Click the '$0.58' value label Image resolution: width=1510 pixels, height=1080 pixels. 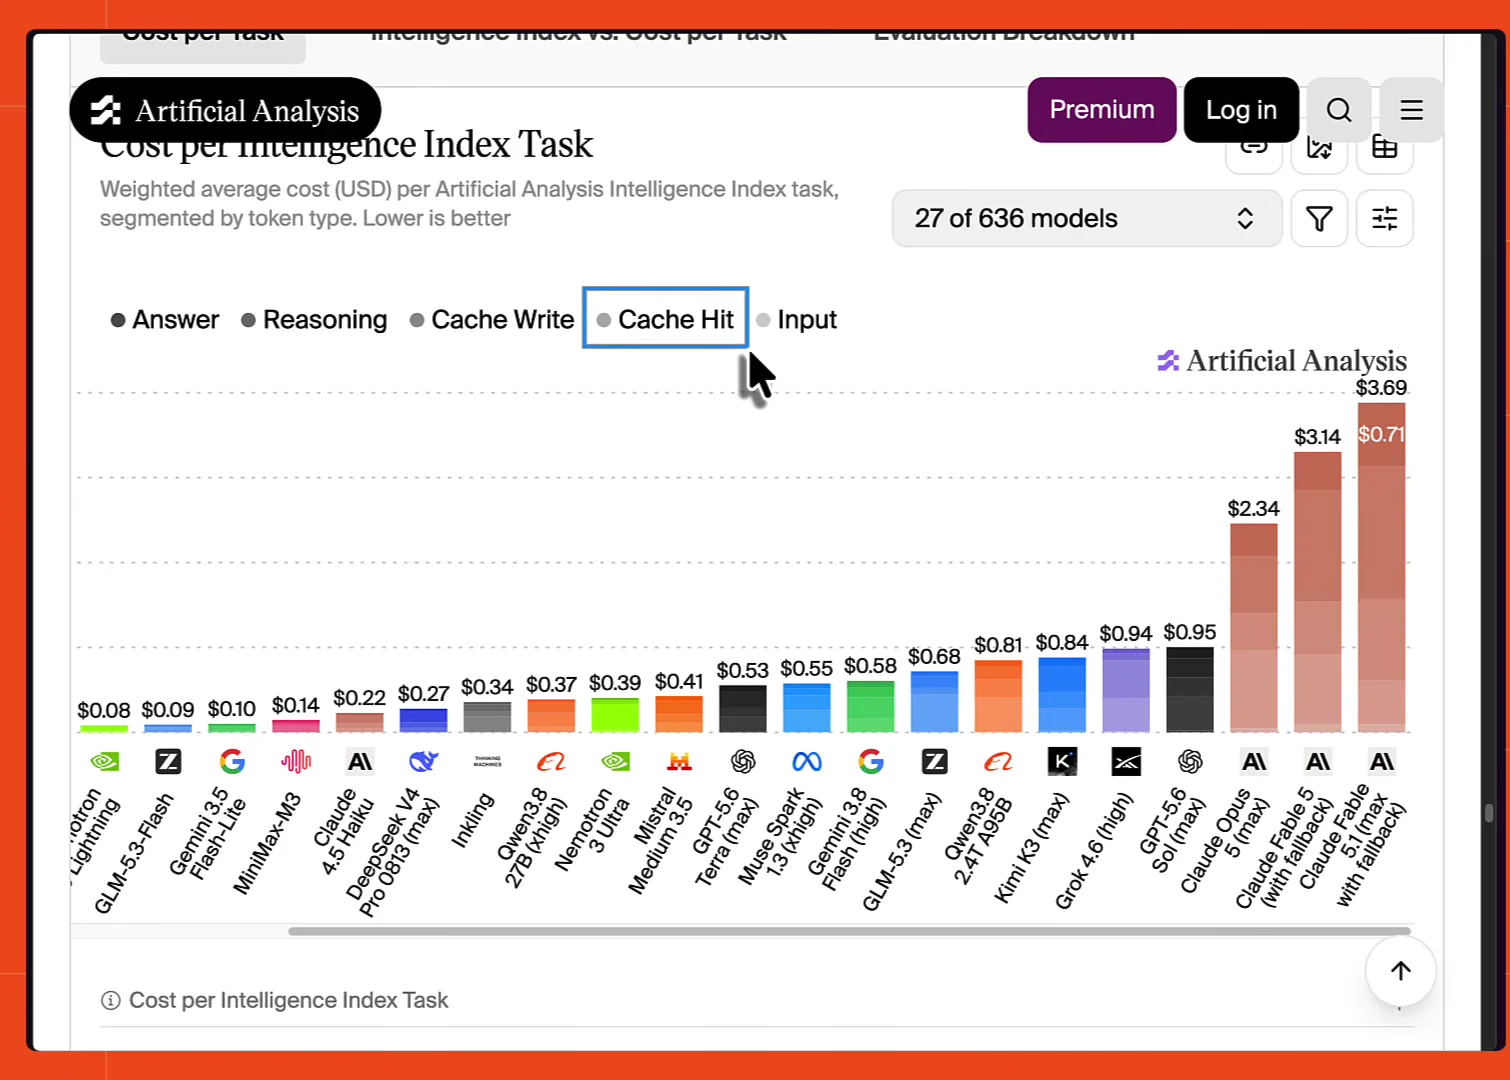pyautogui.click(x=871, y=666)
